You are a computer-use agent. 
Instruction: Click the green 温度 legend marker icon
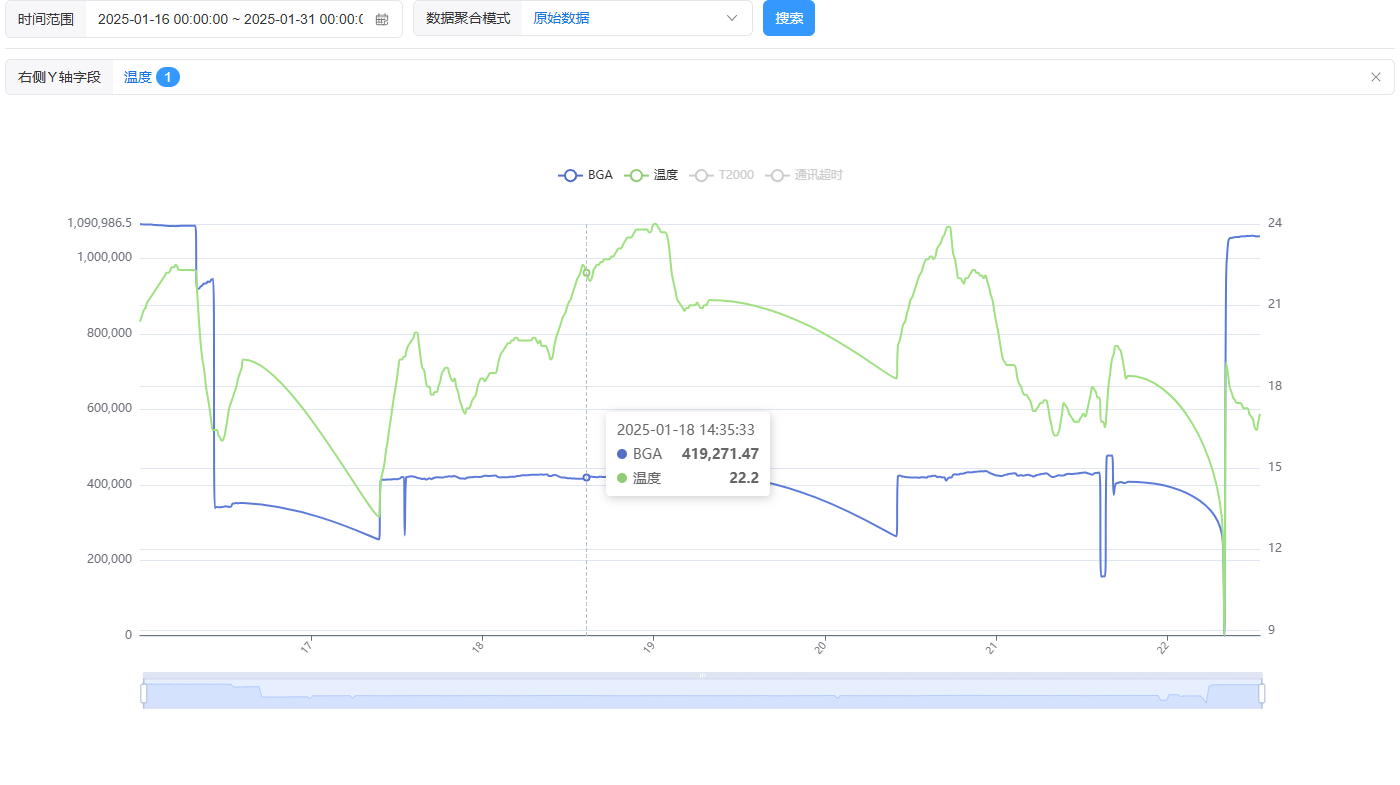tap(637, 175)
